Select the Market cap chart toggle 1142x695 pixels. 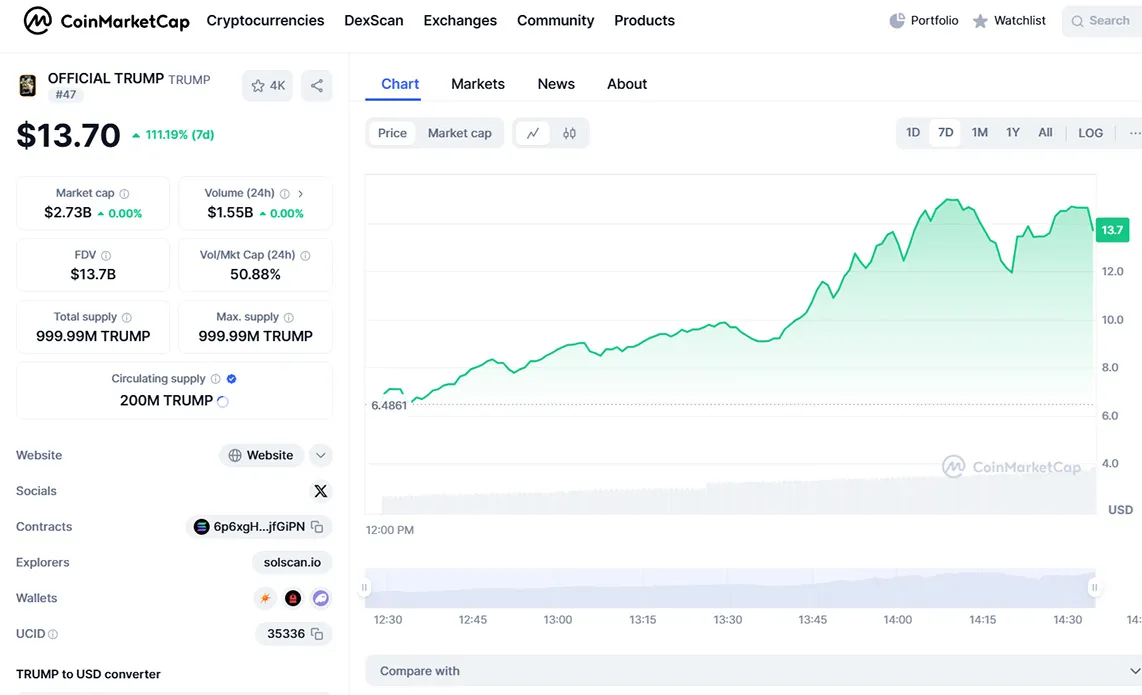click(460, 133)
